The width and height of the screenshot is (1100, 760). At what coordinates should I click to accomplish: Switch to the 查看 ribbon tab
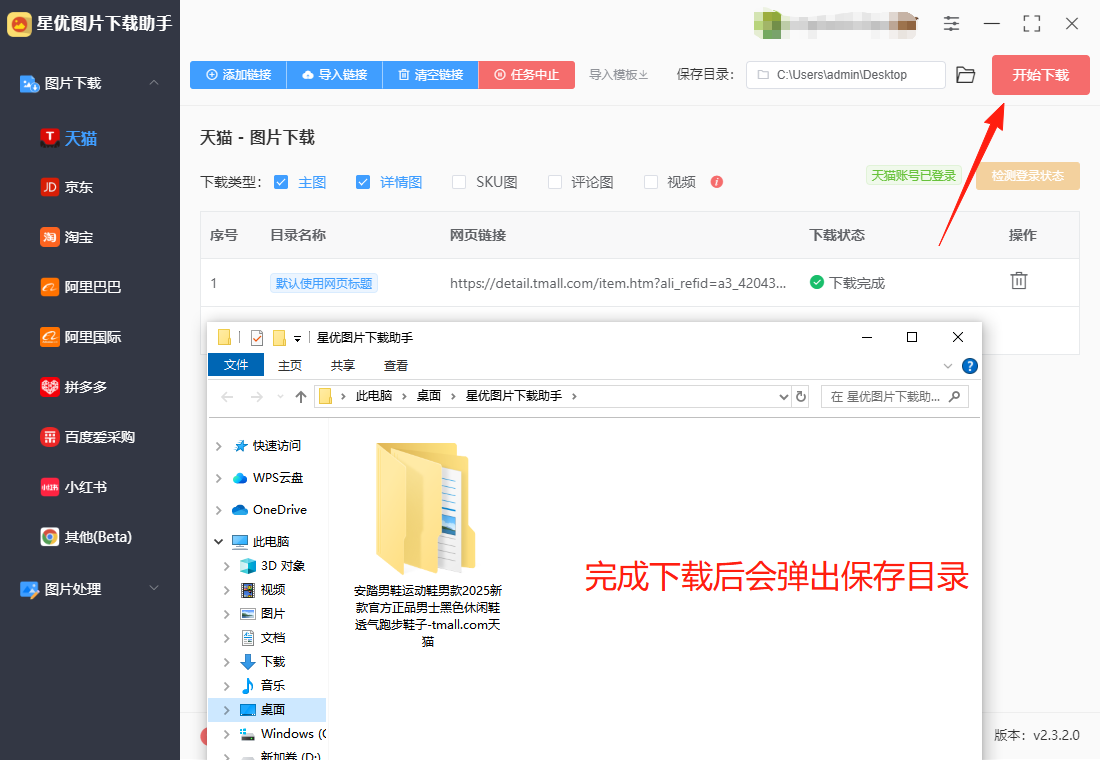[396, 366]
